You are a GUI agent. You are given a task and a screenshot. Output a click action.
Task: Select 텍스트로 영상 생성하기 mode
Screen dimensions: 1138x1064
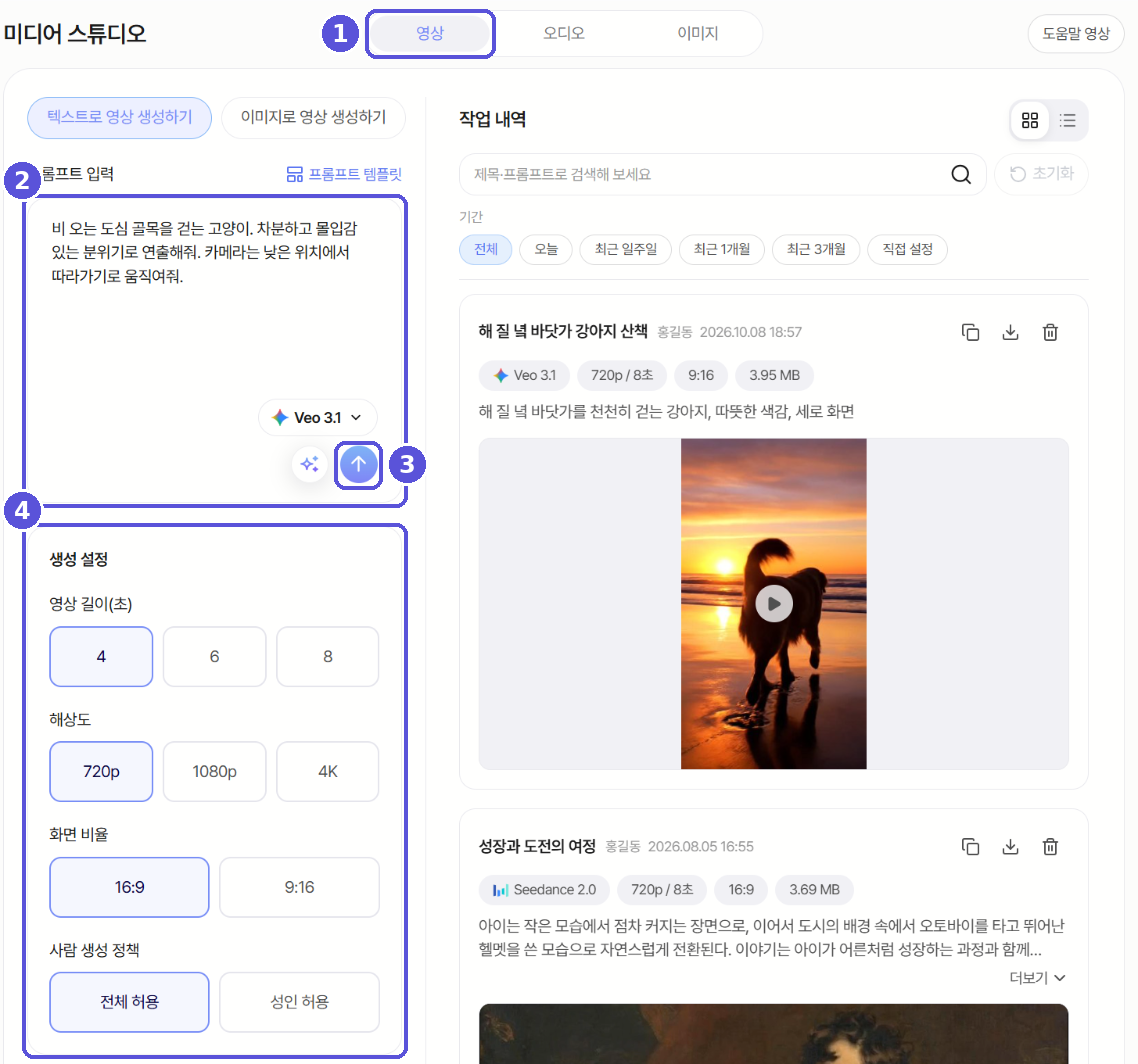tap(120, 118)
